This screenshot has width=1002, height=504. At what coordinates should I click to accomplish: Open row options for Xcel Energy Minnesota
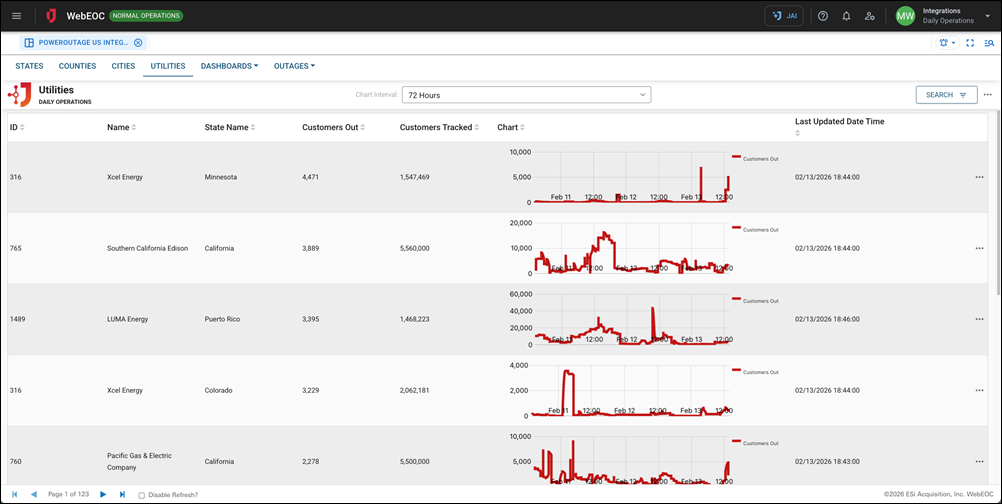979,177
